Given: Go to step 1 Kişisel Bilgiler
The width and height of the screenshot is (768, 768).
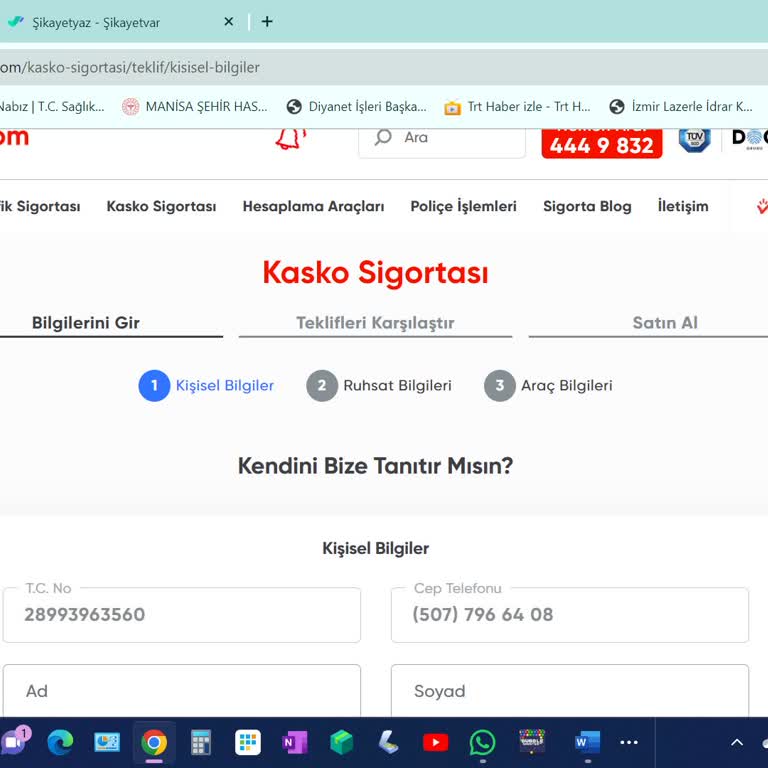Looking at the screenshot, I should pyautogui.click(x=206, y=385).
